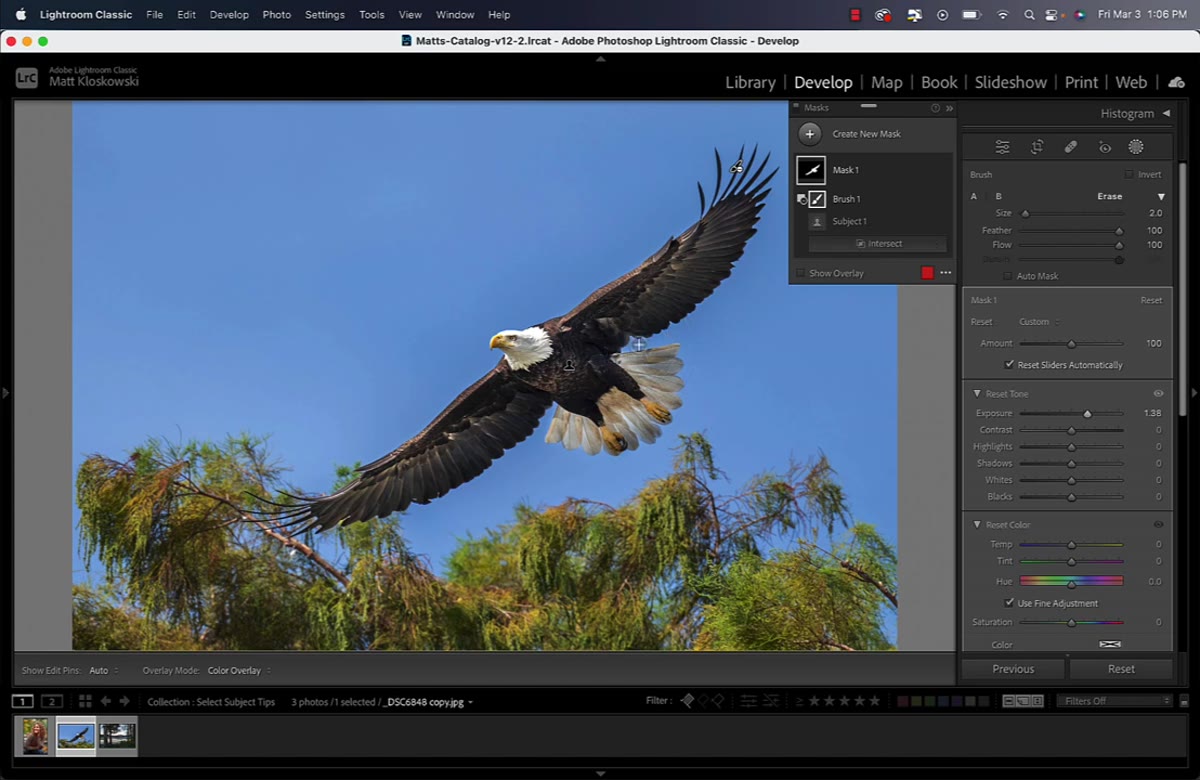Image resolution: width=1200 pixels, height=780 pixels.
Task: Click Reset beside Mask 1 header
Action: [1151, 300]
